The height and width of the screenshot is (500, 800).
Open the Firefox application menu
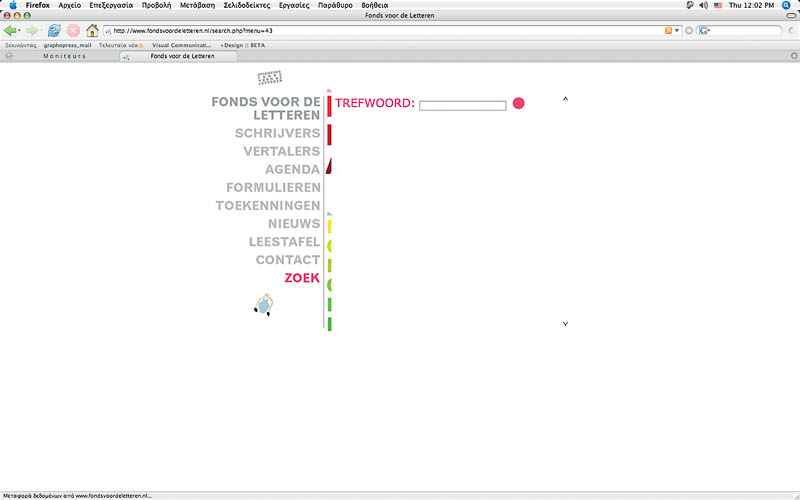coord(38,5)
